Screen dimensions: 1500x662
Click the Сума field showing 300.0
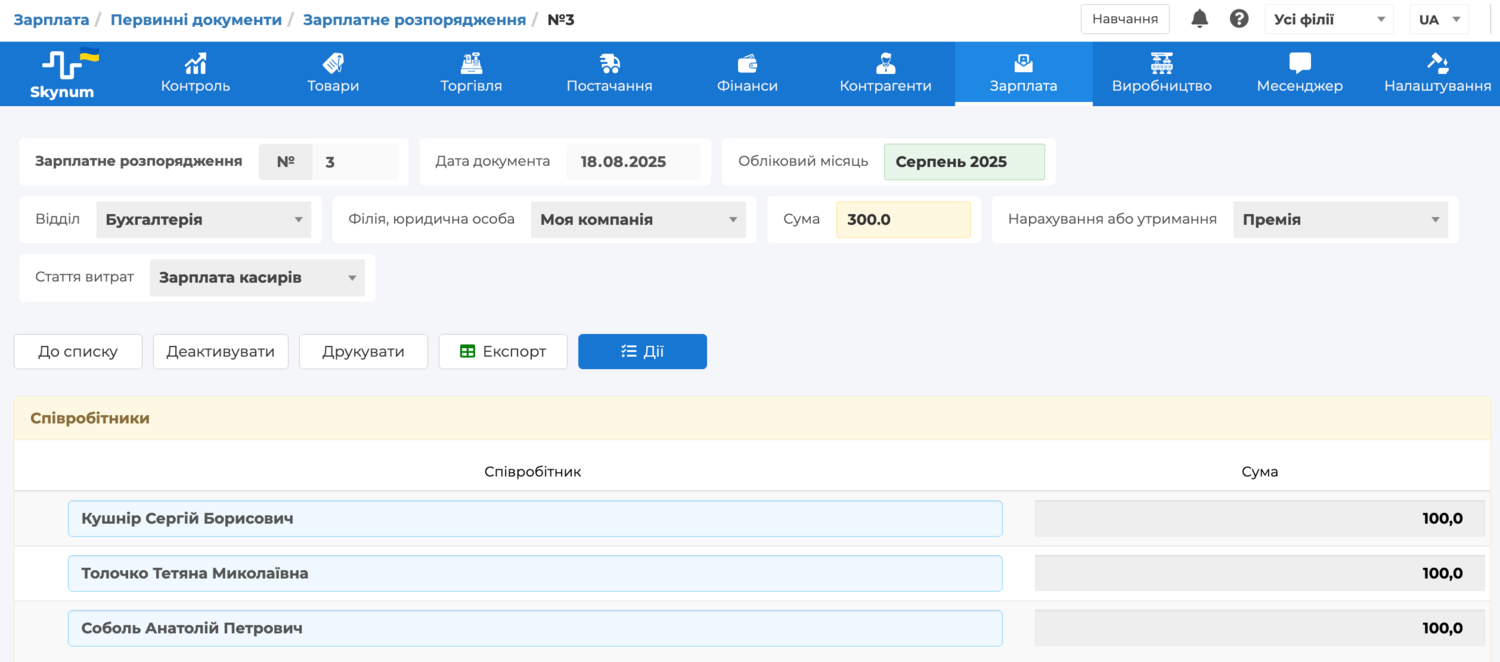[x=902, y=220]
